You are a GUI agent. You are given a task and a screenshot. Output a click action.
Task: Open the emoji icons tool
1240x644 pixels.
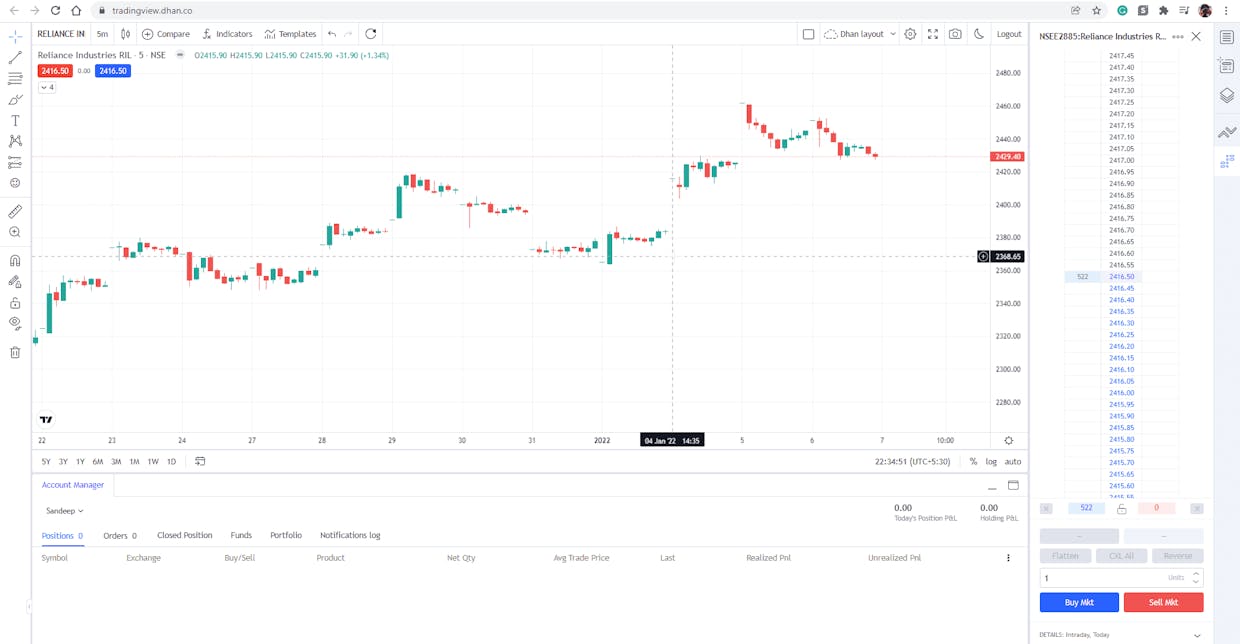click(x=15, y=183)
